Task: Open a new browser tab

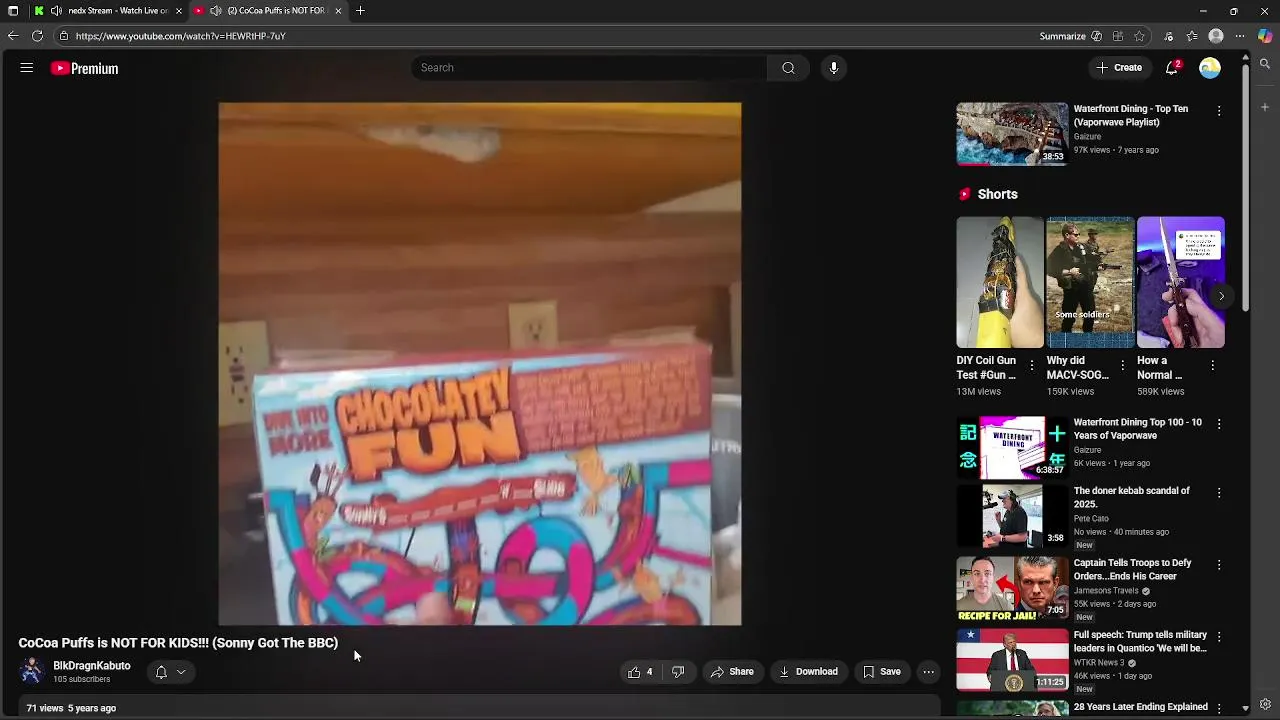Action: pos(360,11)
